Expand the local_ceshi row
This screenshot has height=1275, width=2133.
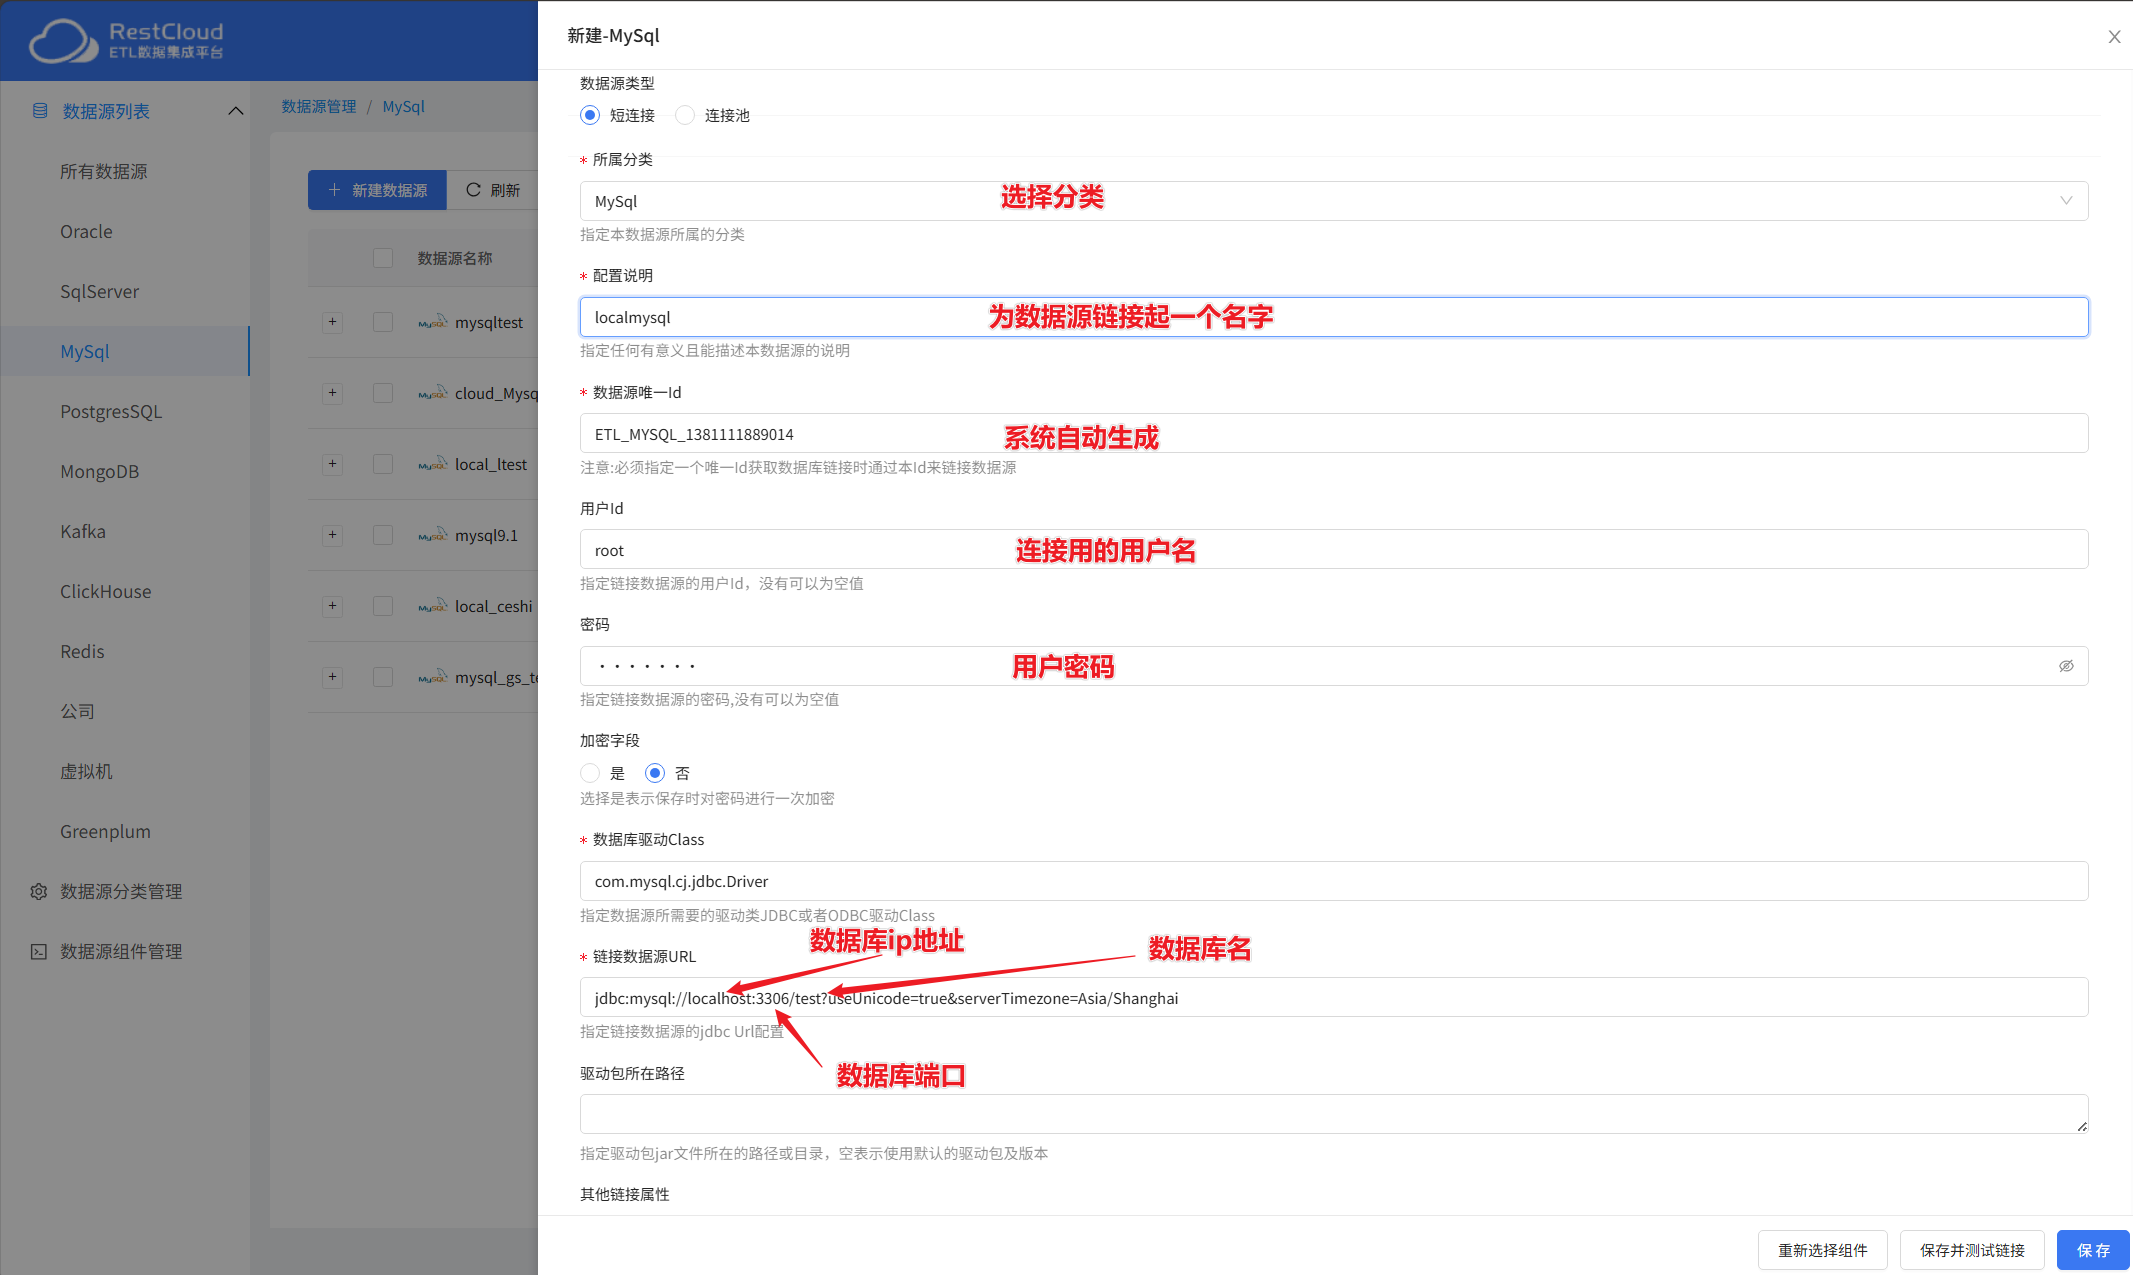coord(333,606)
